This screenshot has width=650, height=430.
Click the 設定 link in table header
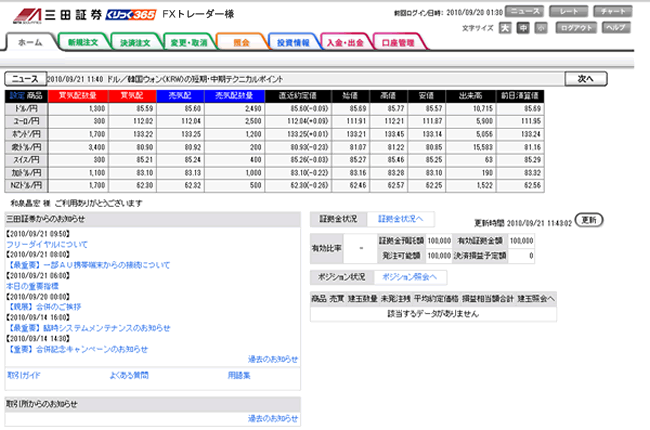coord(17,96)
